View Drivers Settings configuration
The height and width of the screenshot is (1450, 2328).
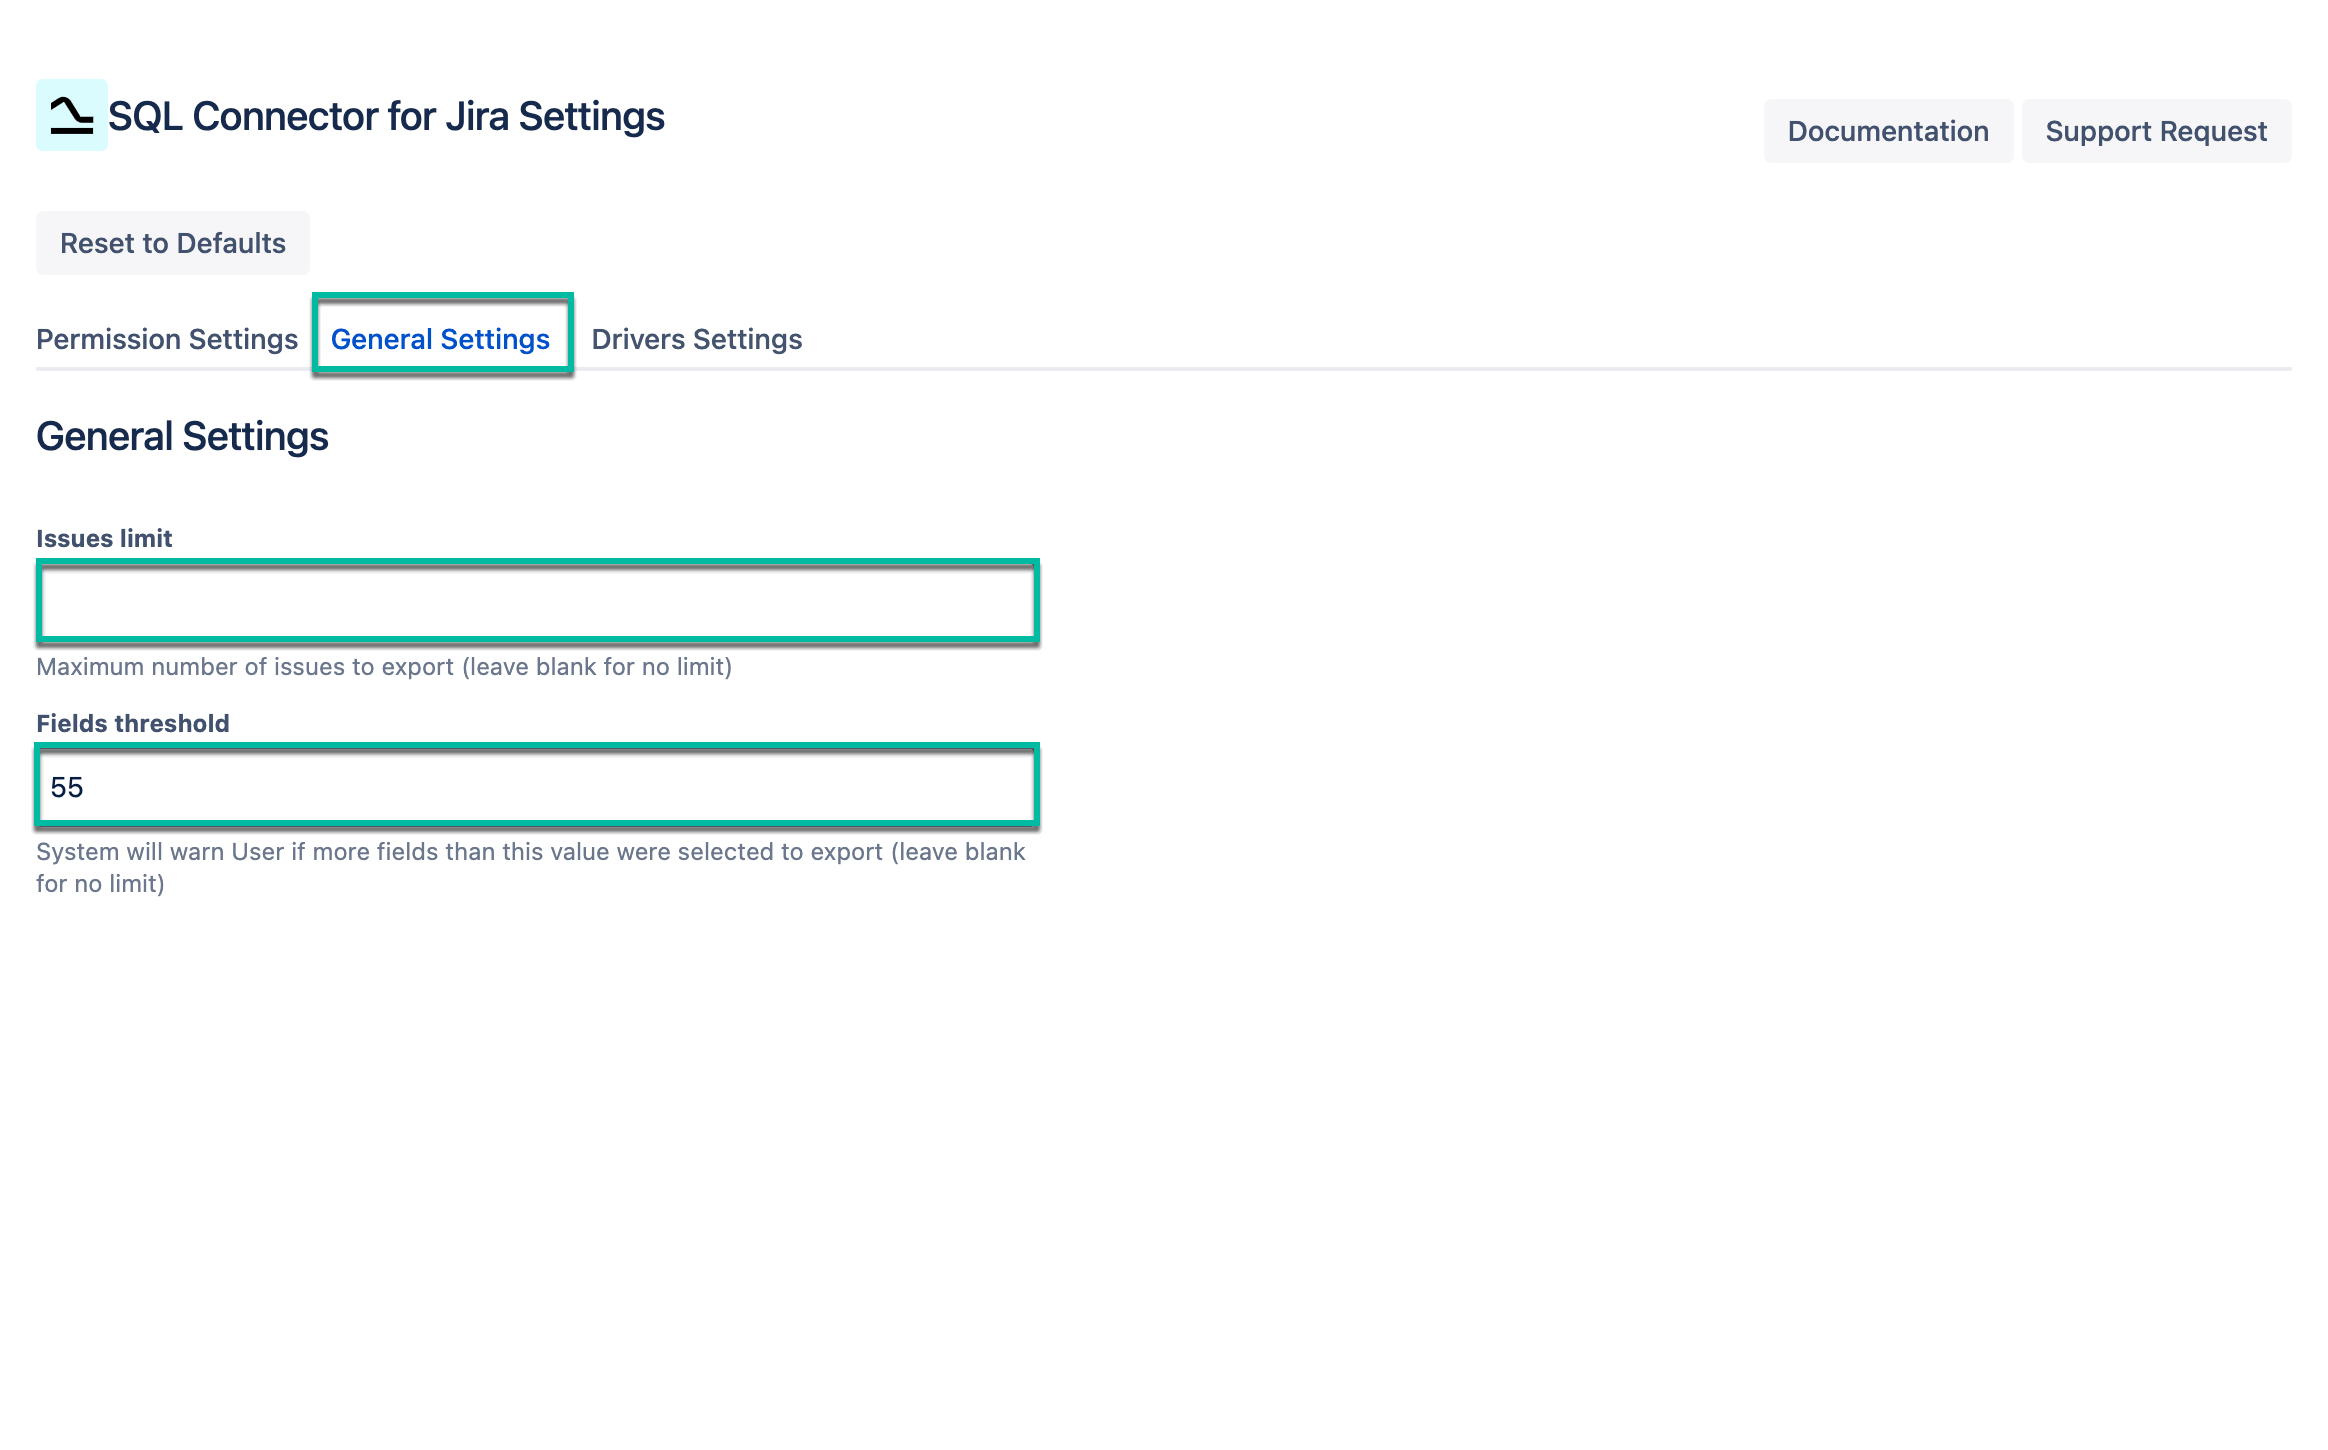click(696, 339)
